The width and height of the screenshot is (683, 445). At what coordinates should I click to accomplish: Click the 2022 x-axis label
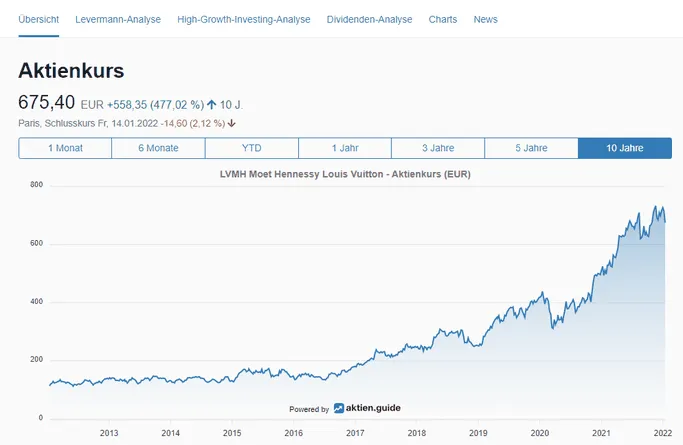tap(663, 433)
